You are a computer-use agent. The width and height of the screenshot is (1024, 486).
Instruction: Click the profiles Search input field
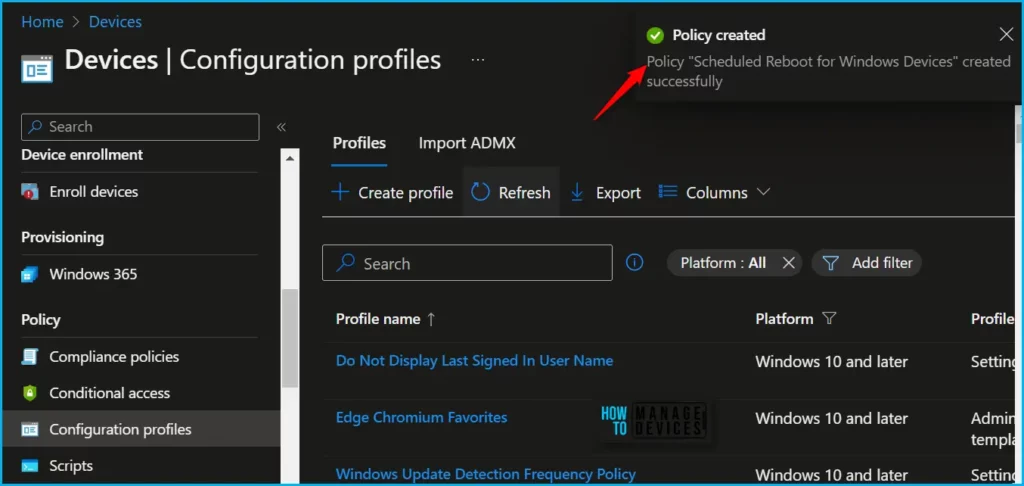467,263
